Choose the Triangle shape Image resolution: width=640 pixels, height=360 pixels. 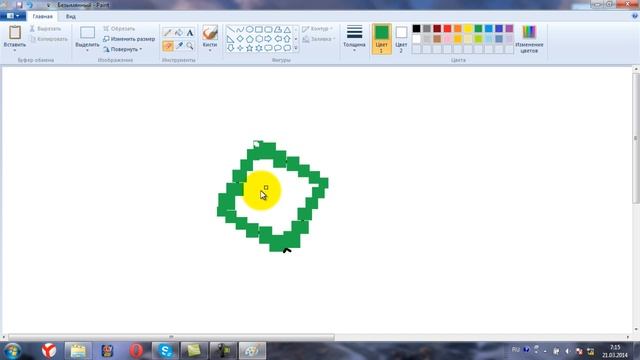click(x=287, y=29)
